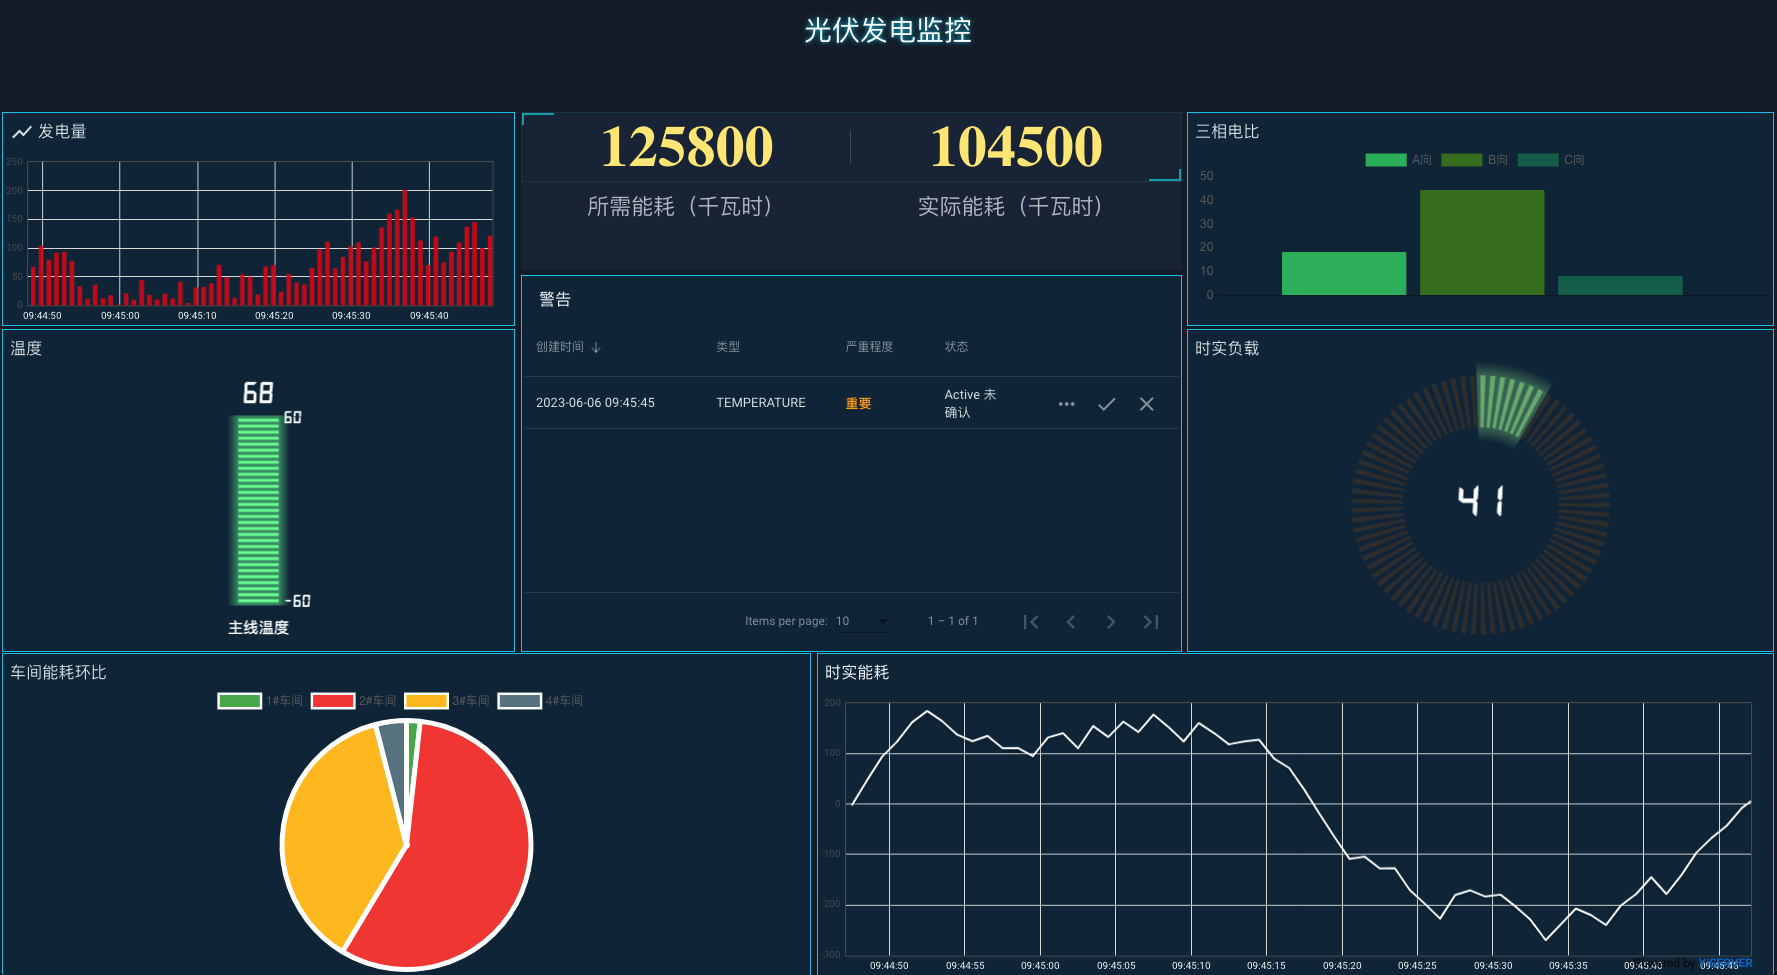This screenshot has width=1777, height=975.
Task: Click the short C向 dark green bar
Action: click(1620, 286)
